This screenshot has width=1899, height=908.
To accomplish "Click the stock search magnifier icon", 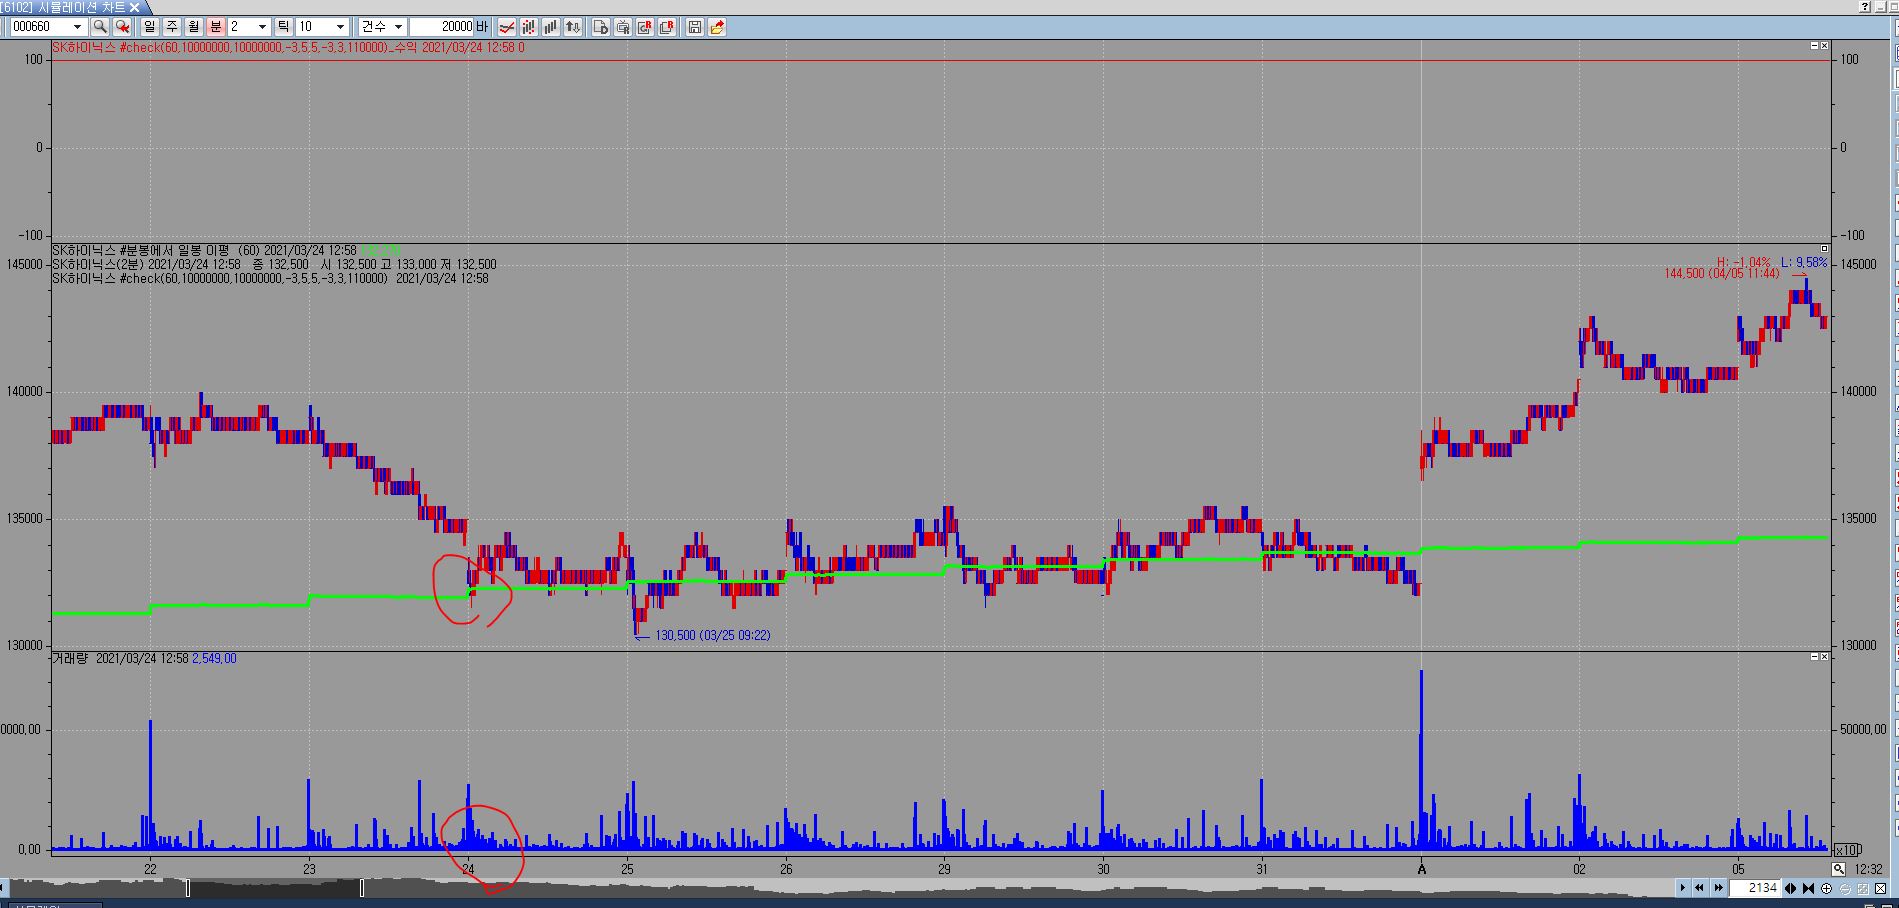I will tap(100, 27).
